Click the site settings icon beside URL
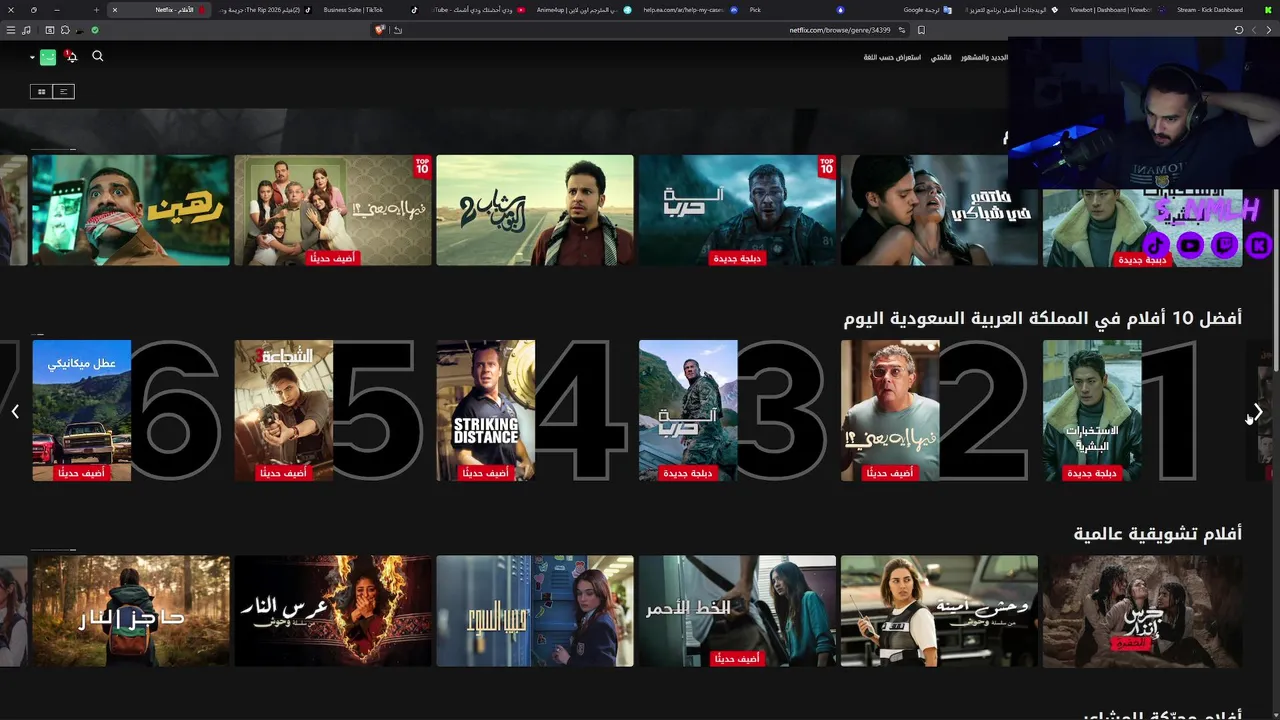This screenshot has height=720, width=1280. coord(902,30)
